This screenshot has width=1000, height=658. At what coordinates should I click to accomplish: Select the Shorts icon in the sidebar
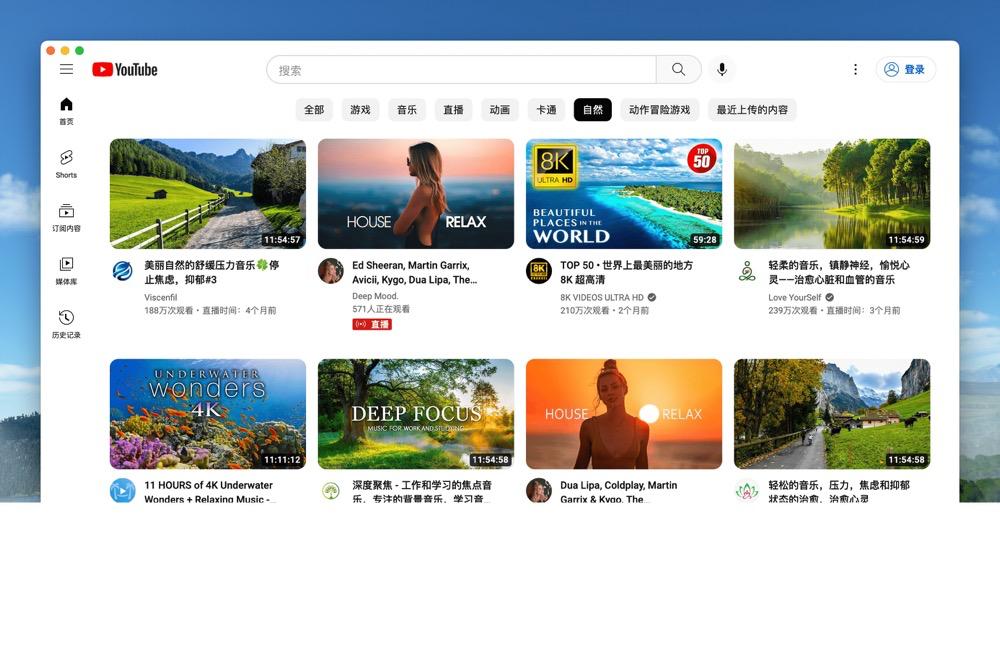point(66,163)
